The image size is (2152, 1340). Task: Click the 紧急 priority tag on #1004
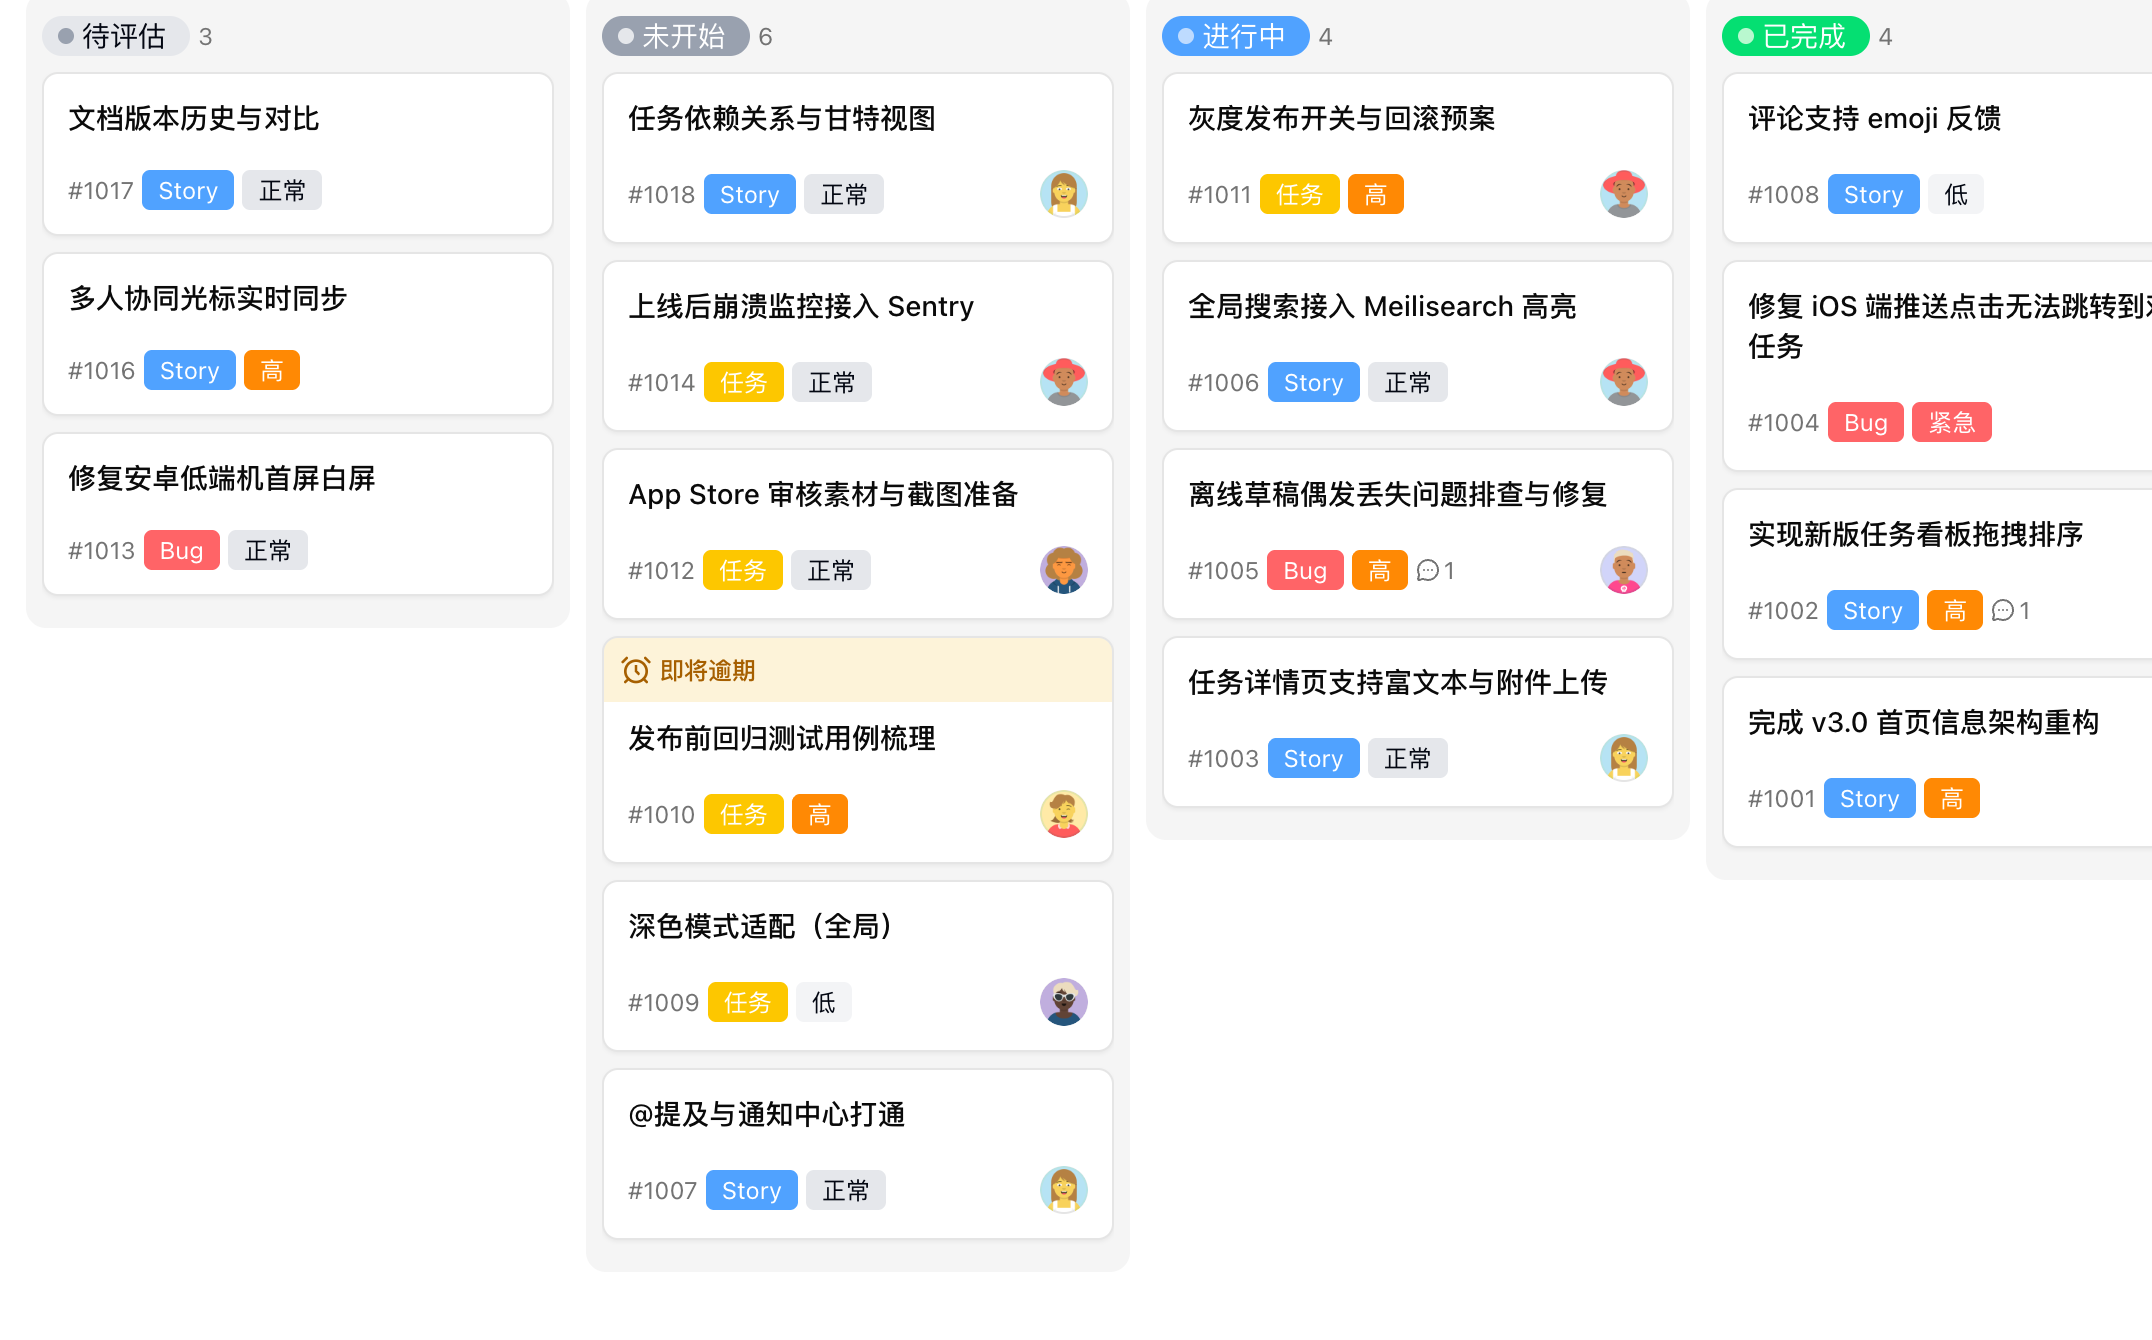pos(1952,422)
